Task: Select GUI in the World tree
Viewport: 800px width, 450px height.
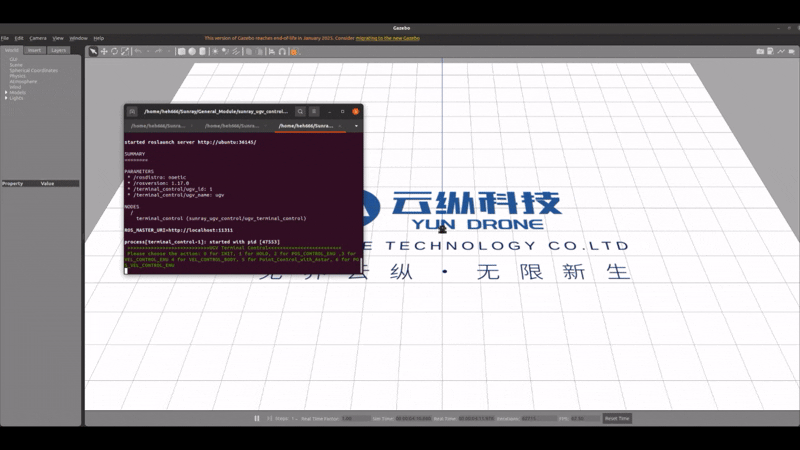Action: [x=13, y=59]
